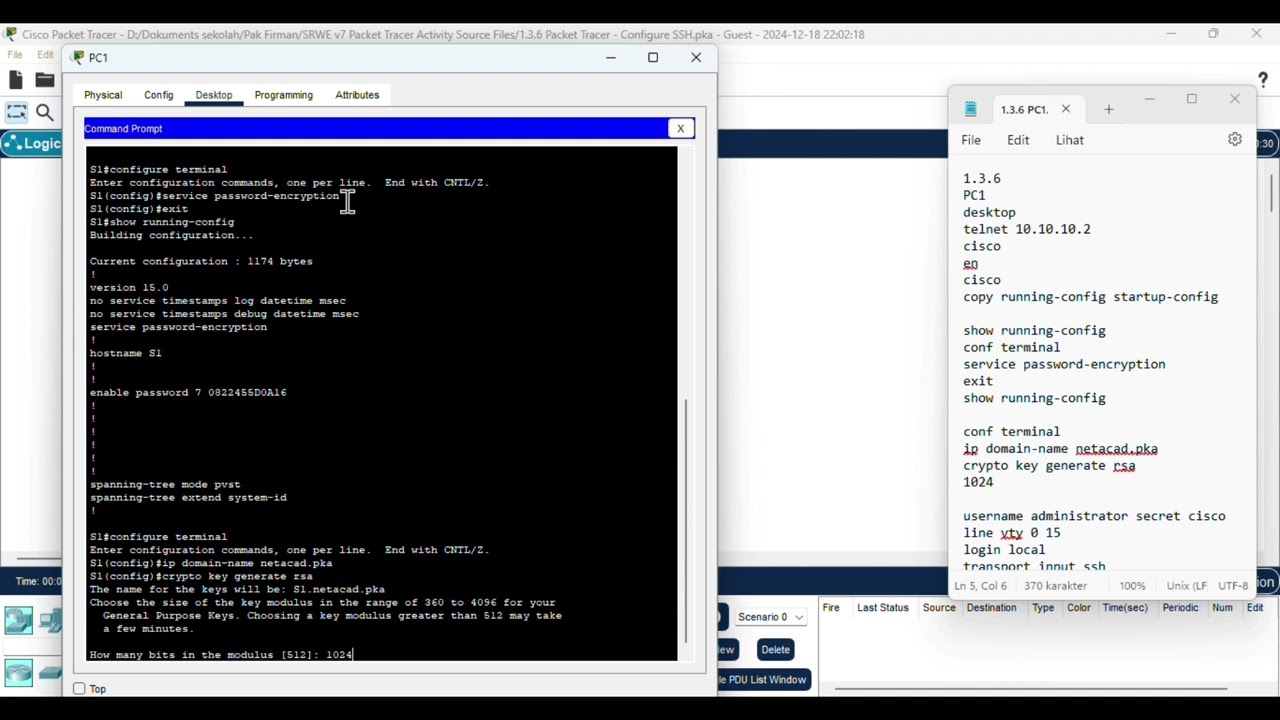The width and height of the screenshot is (1280, 720).
Task: Switch to the Physical tab
Action: pos(103,95)
